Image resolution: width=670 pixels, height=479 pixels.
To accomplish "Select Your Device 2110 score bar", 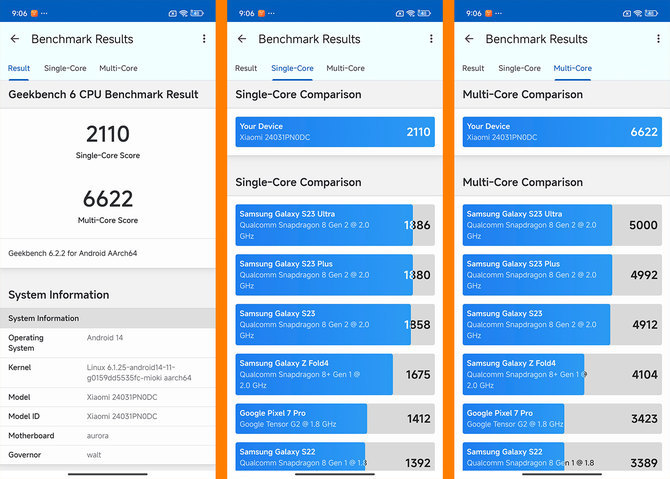I will (335, 132).
